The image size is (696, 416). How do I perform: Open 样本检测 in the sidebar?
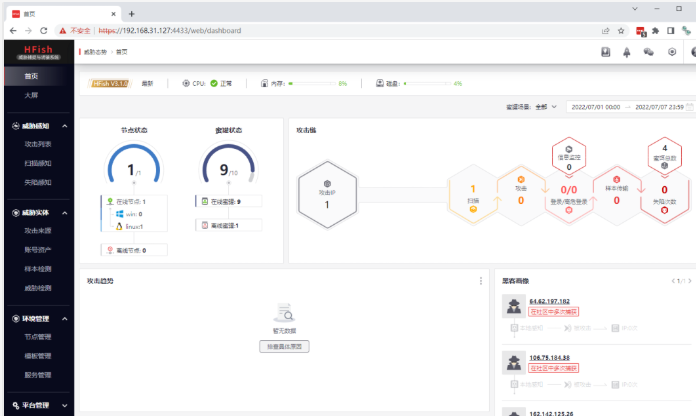[38, 269]
